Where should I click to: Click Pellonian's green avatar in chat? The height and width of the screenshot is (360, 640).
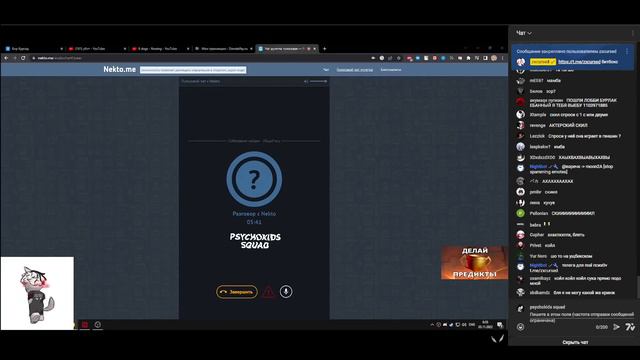pos(520,213)
